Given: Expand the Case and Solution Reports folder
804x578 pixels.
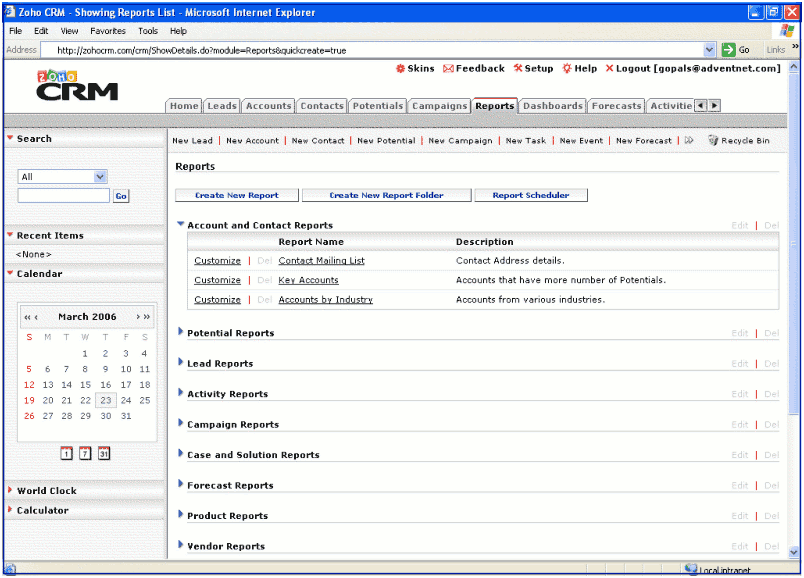Looking at the screenshot, I should 180,453.
